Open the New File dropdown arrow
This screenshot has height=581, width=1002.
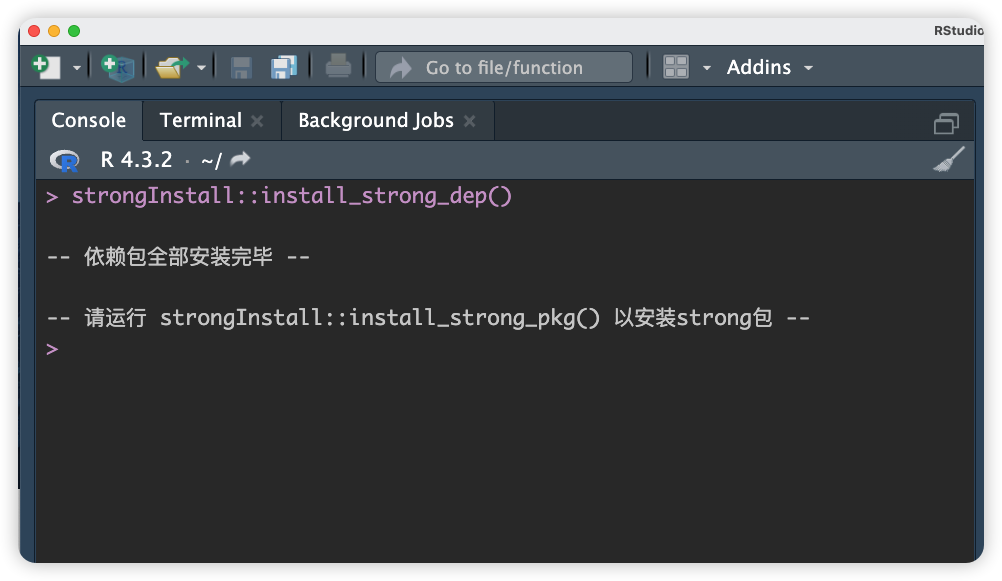tap(77, 68)
